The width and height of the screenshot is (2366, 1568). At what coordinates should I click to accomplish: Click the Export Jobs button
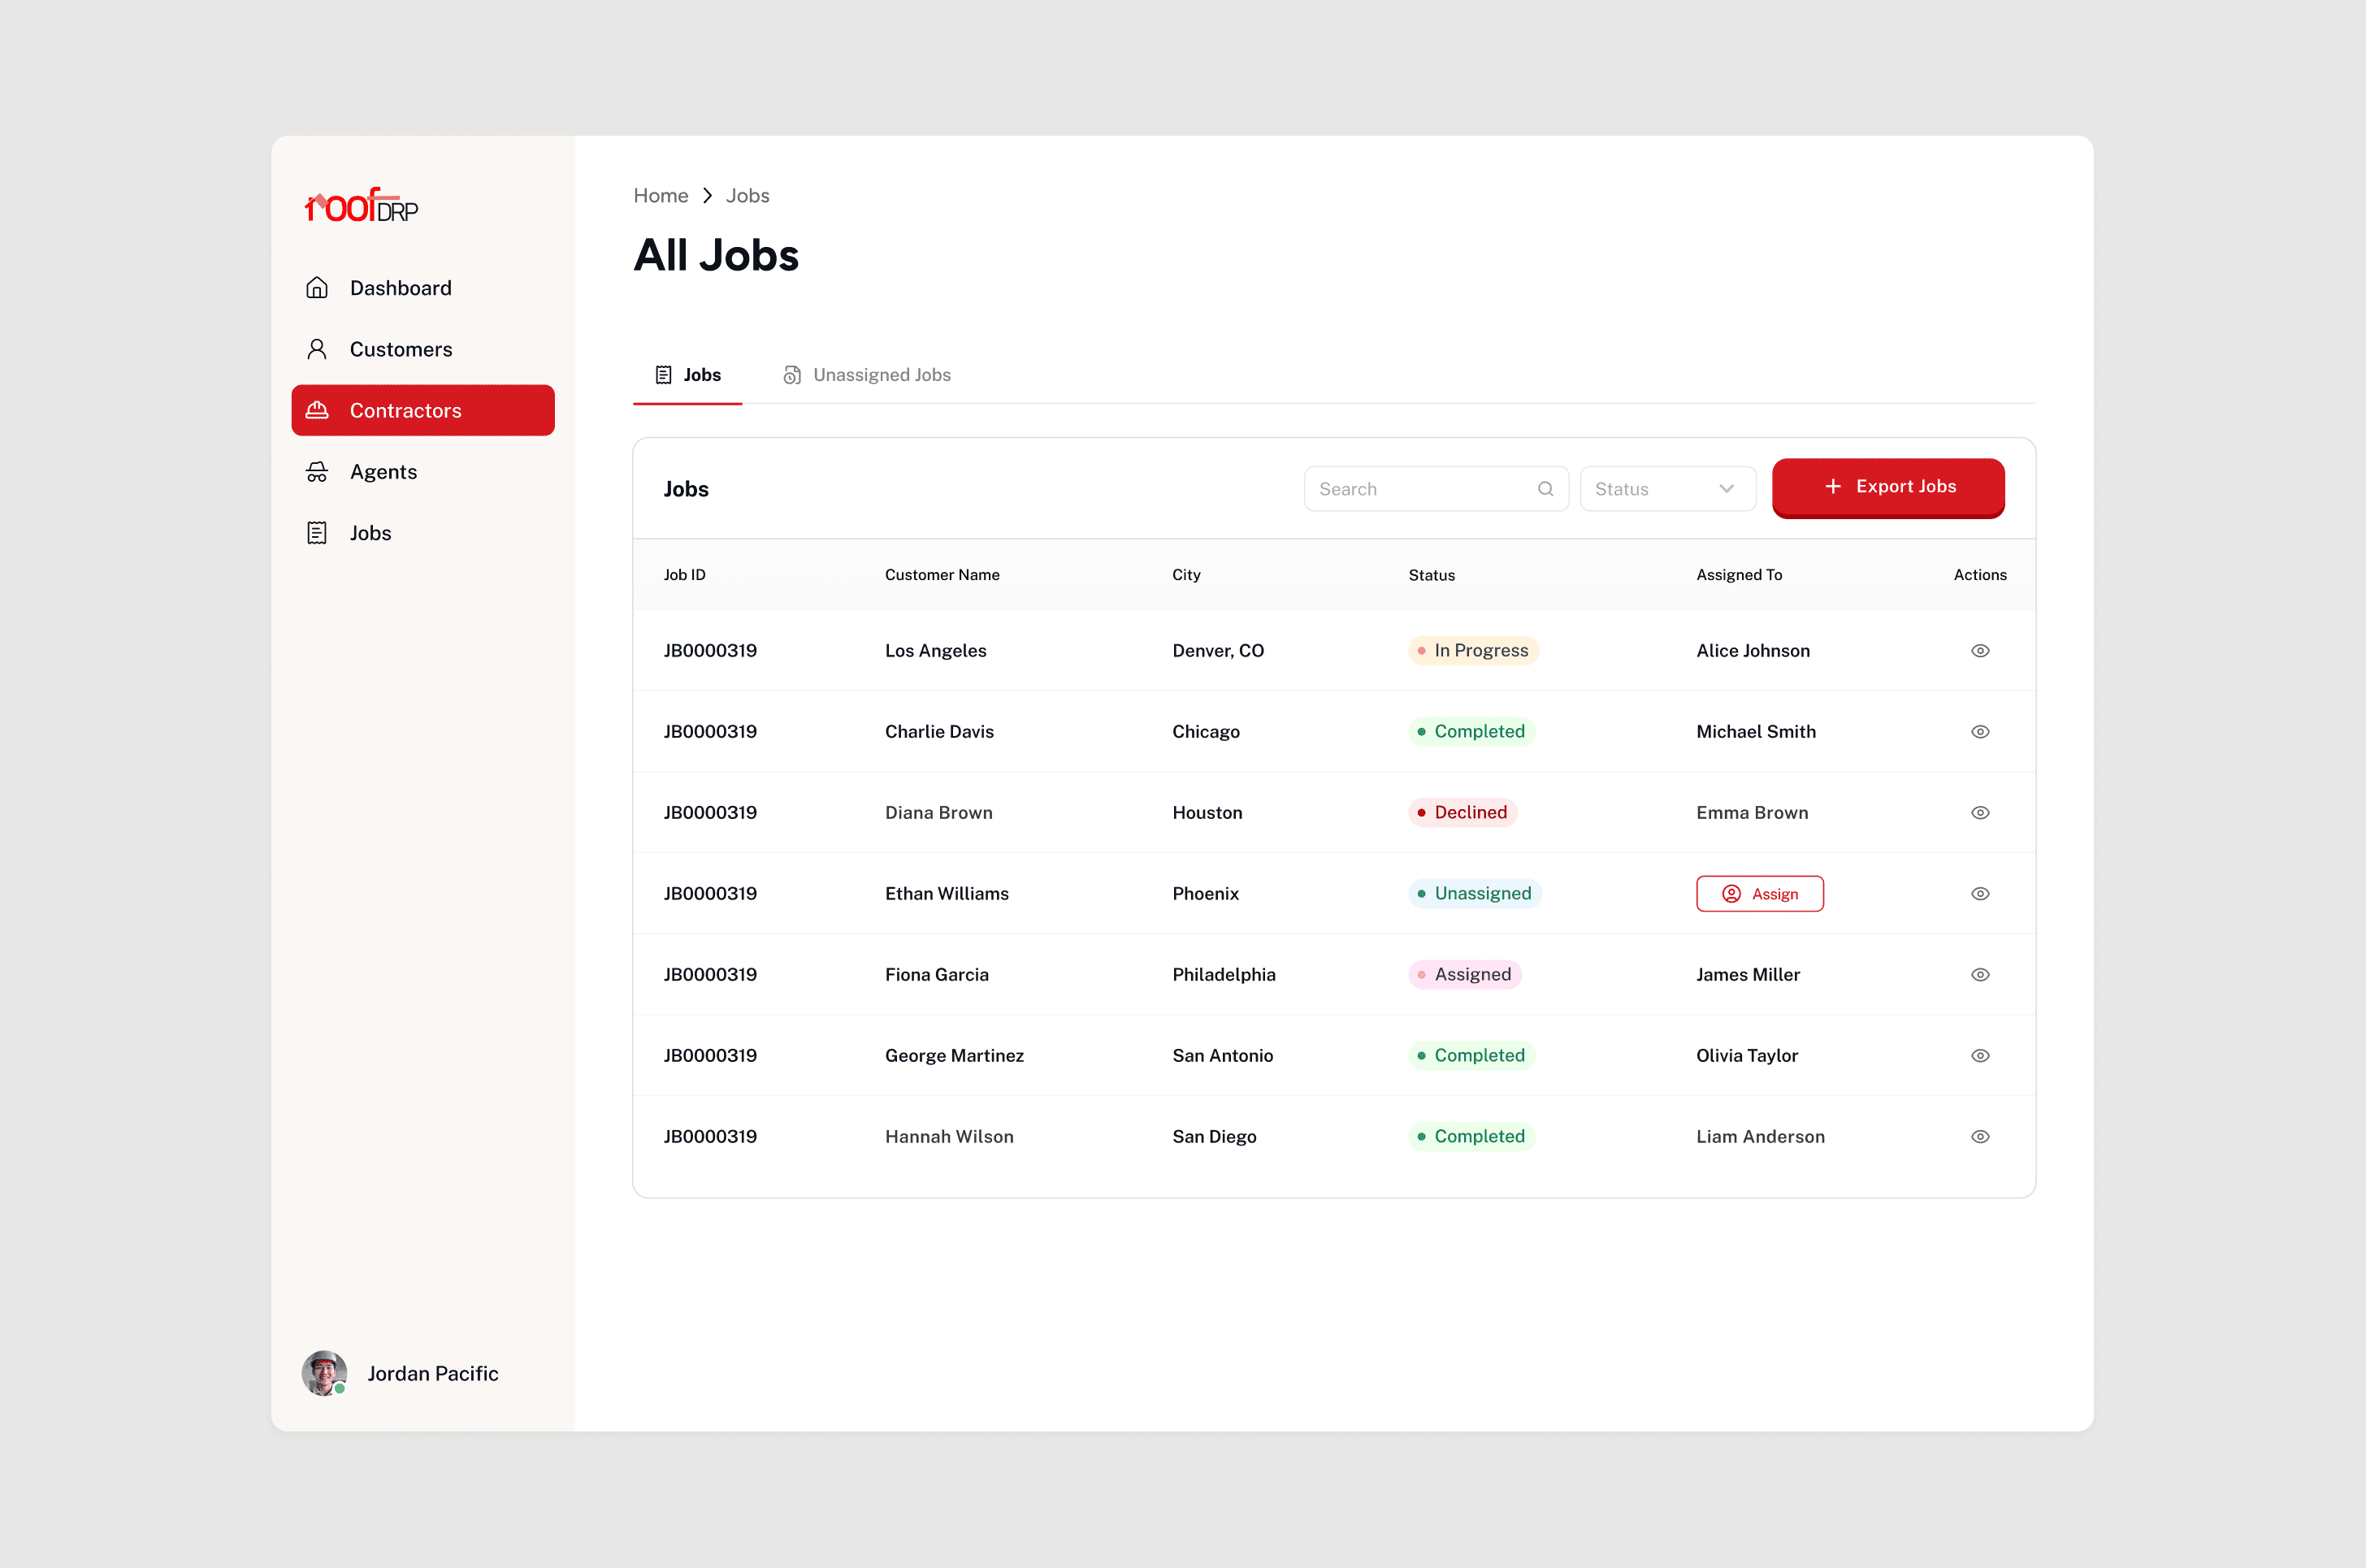(1887, 487)
